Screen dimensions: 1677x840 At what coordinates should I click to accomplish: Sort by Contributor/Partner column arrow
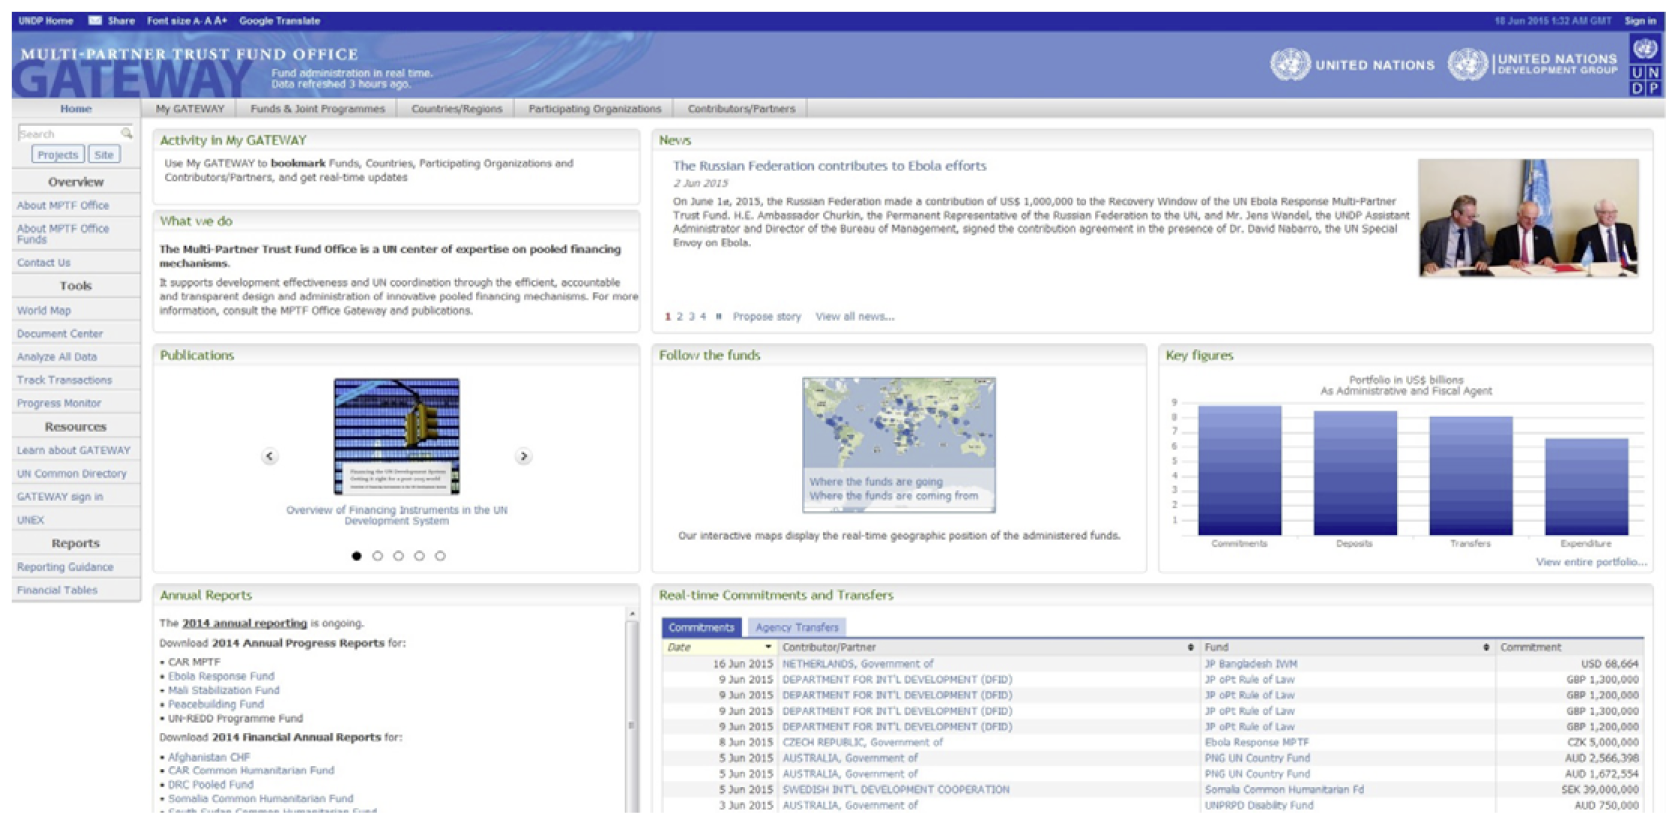[x=1190, y=647]
